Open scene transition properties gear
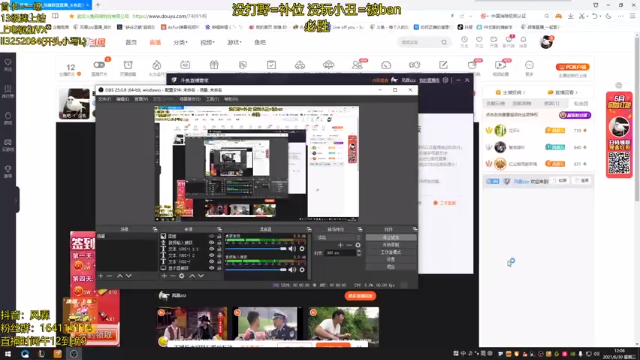640x360 pixels. (x=358, y=245)
